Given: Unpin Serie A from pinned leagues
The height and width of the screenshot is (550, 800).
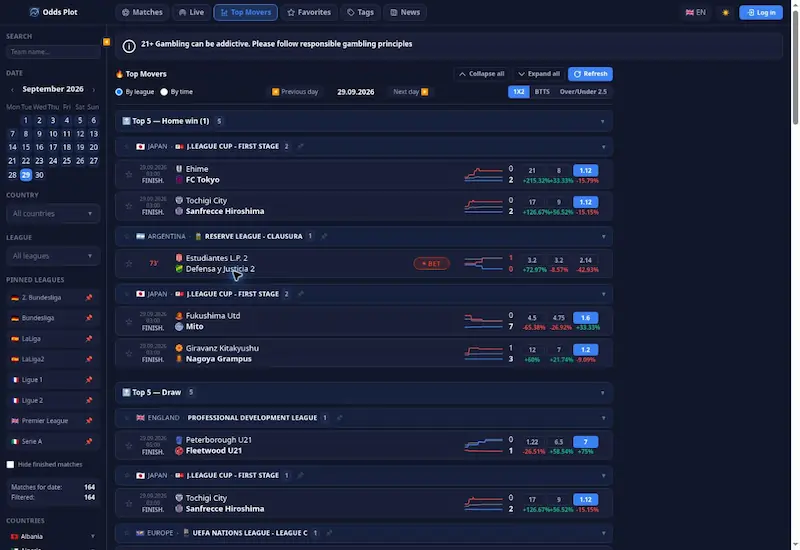Looking at the screenshot, I should [89, 441].
